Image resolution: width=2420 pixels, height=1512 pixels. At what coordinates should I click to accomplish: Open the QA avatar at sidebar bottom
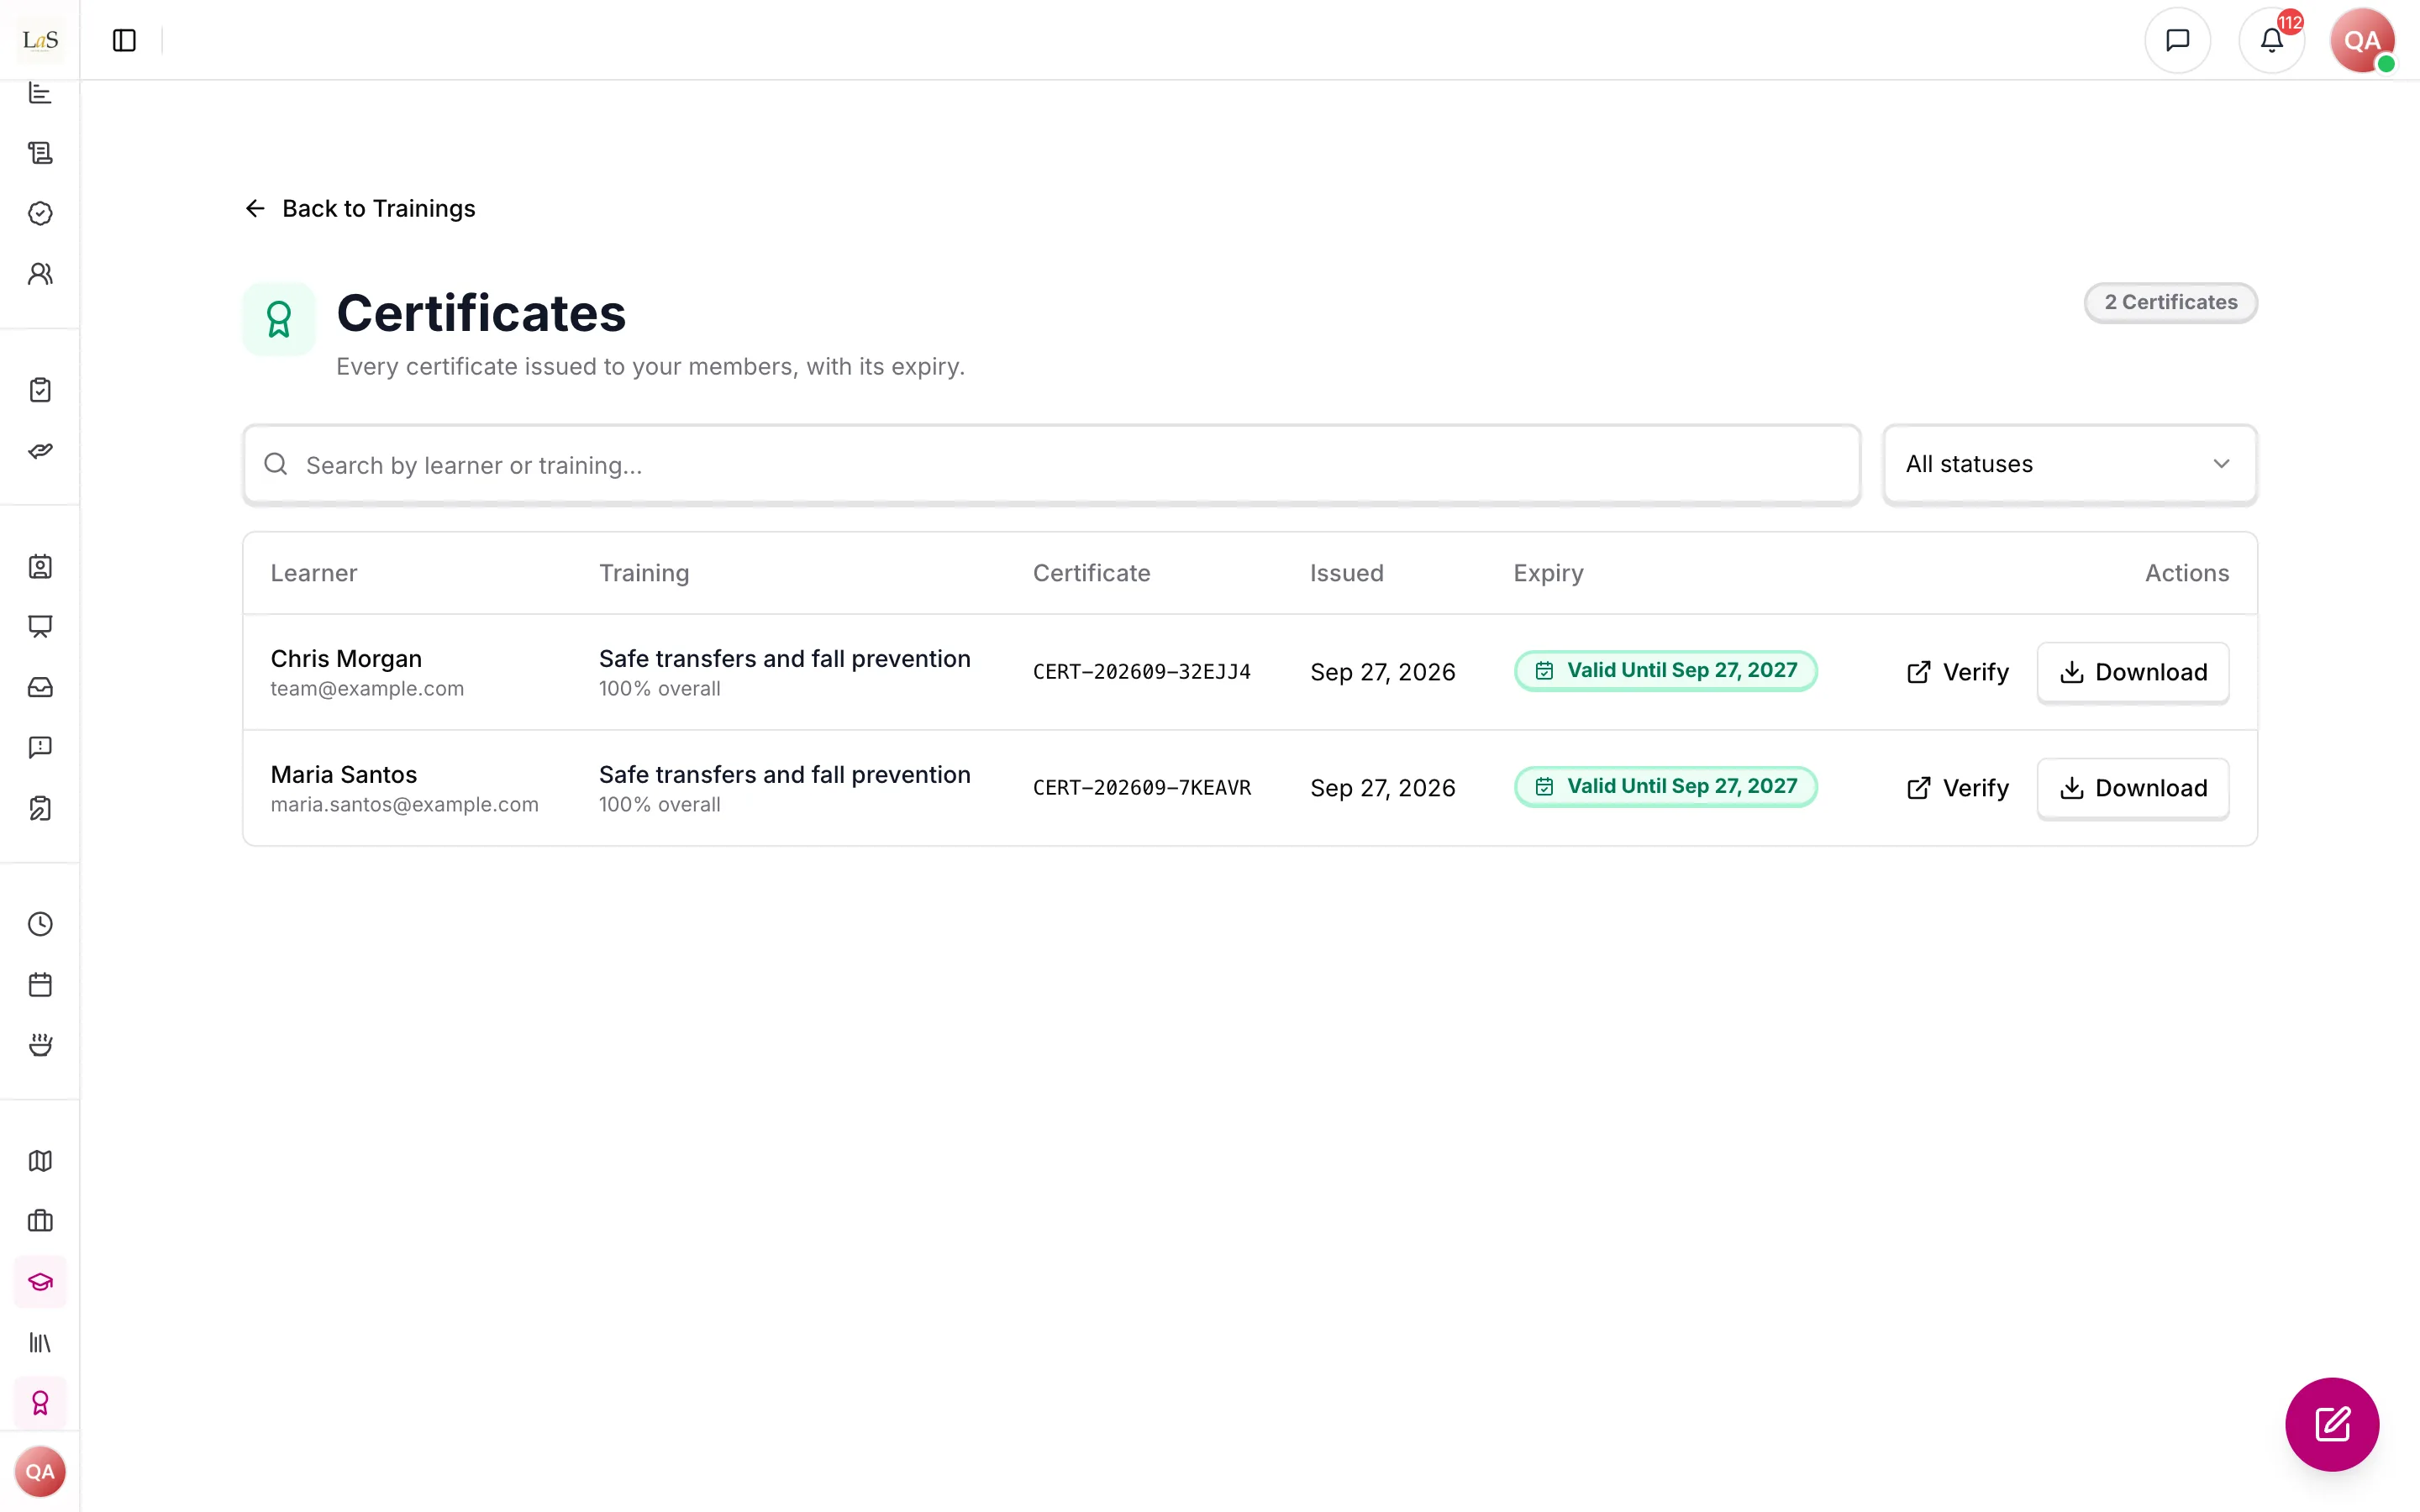tap(40, 1471)
